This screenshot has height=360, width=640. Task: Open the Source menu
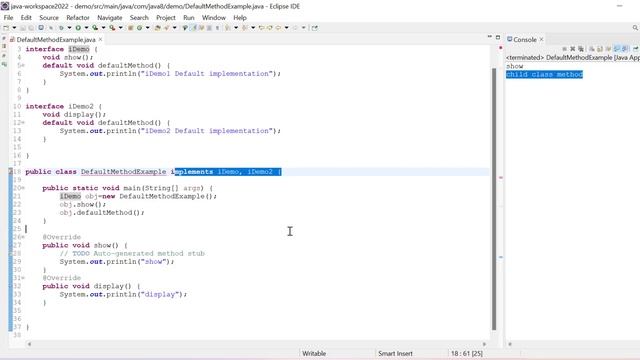click(49, 18)
